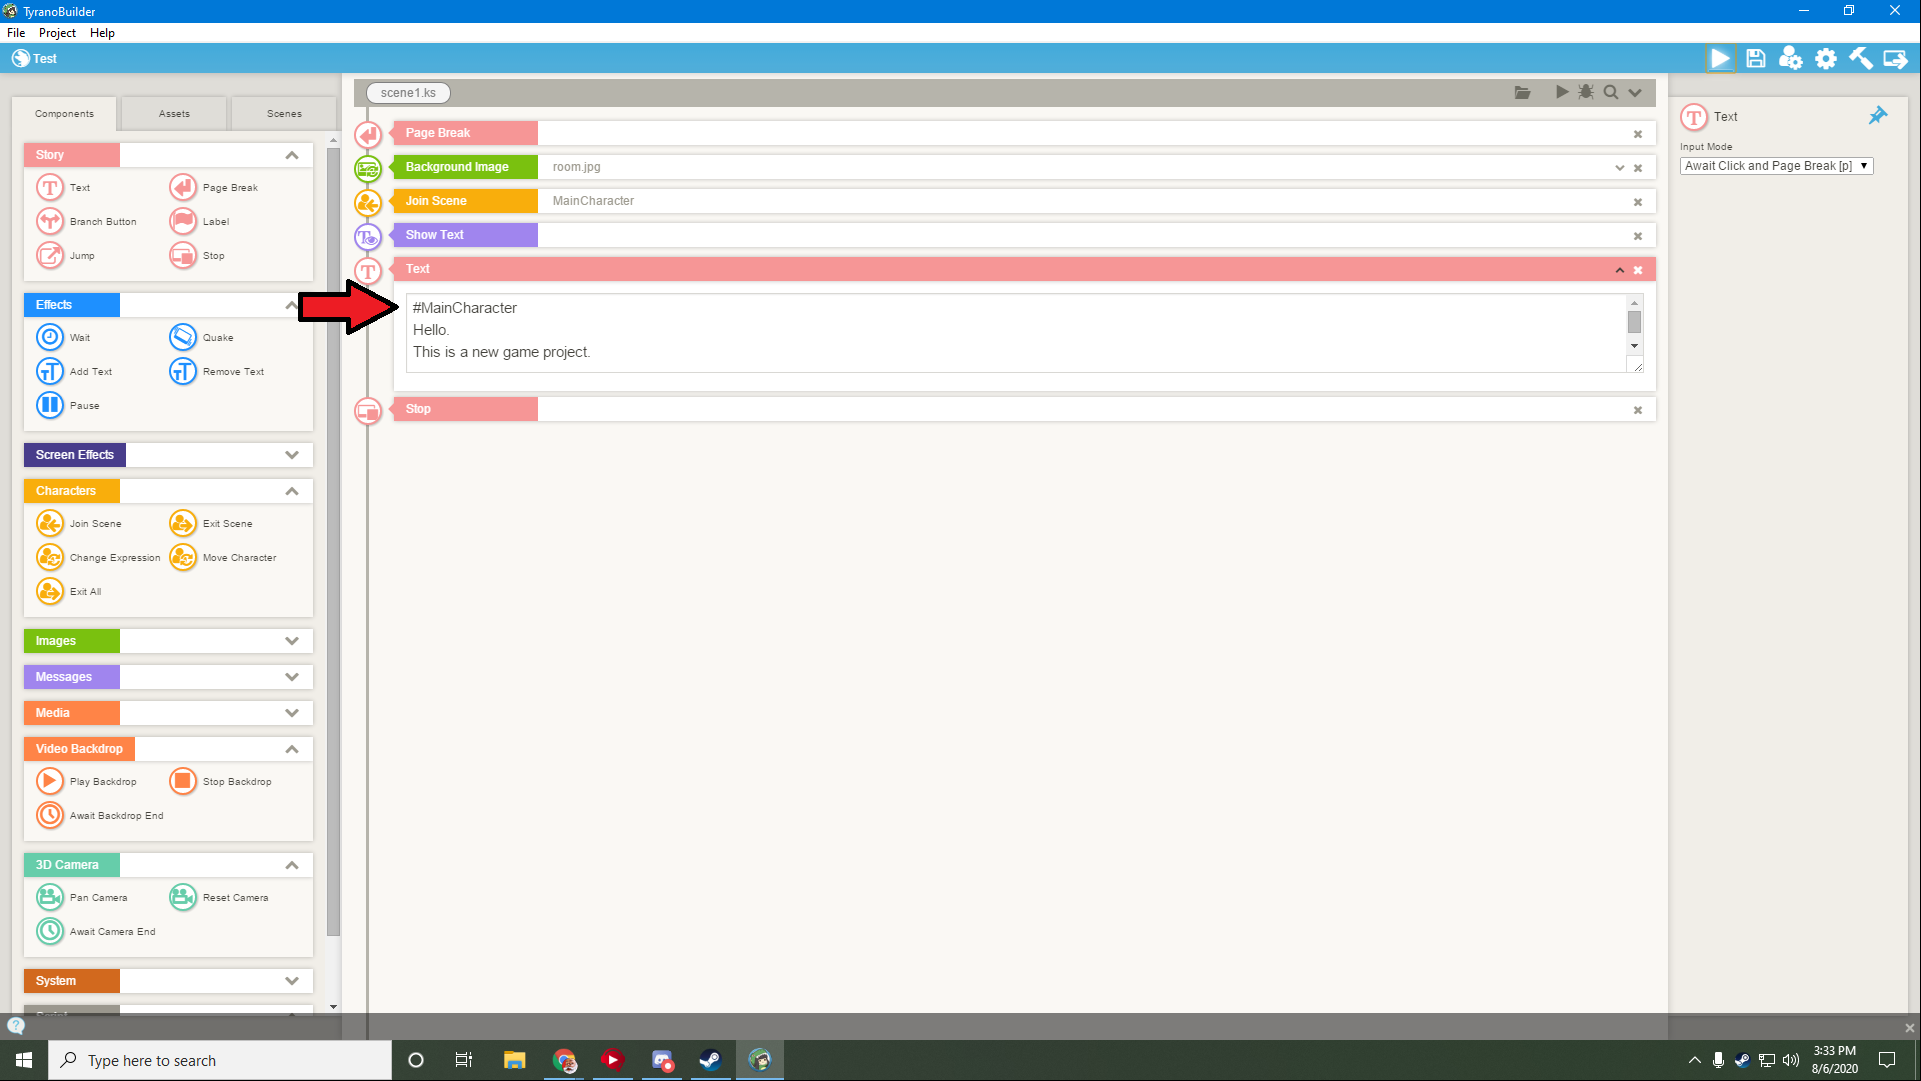The image size is (1921, 1081).
Task: Collapse the Characters section
Action: 291,491
